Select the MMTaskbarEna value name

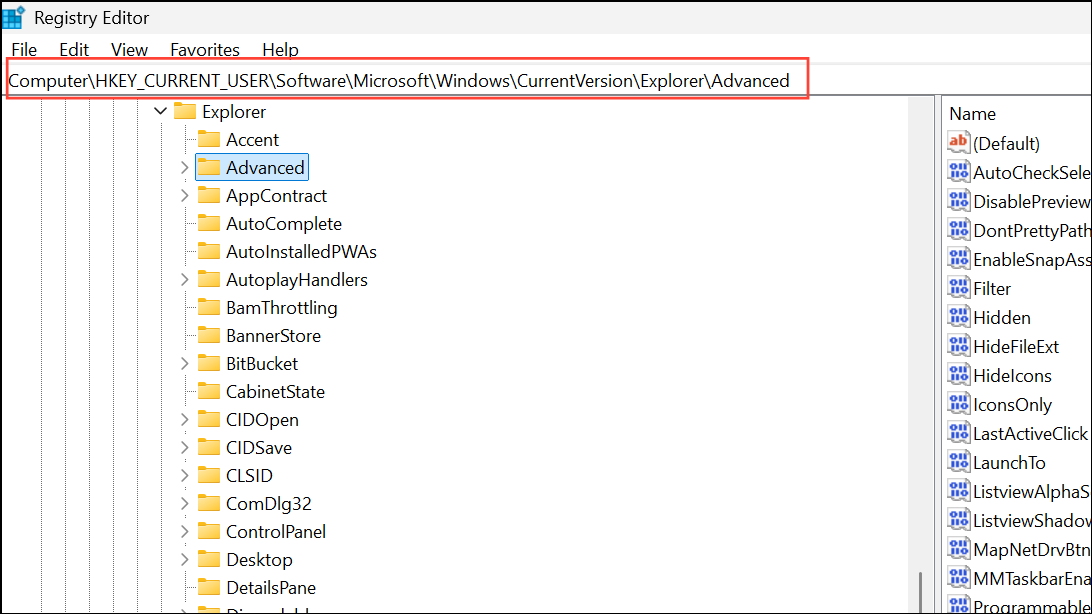click(1032, 578)
